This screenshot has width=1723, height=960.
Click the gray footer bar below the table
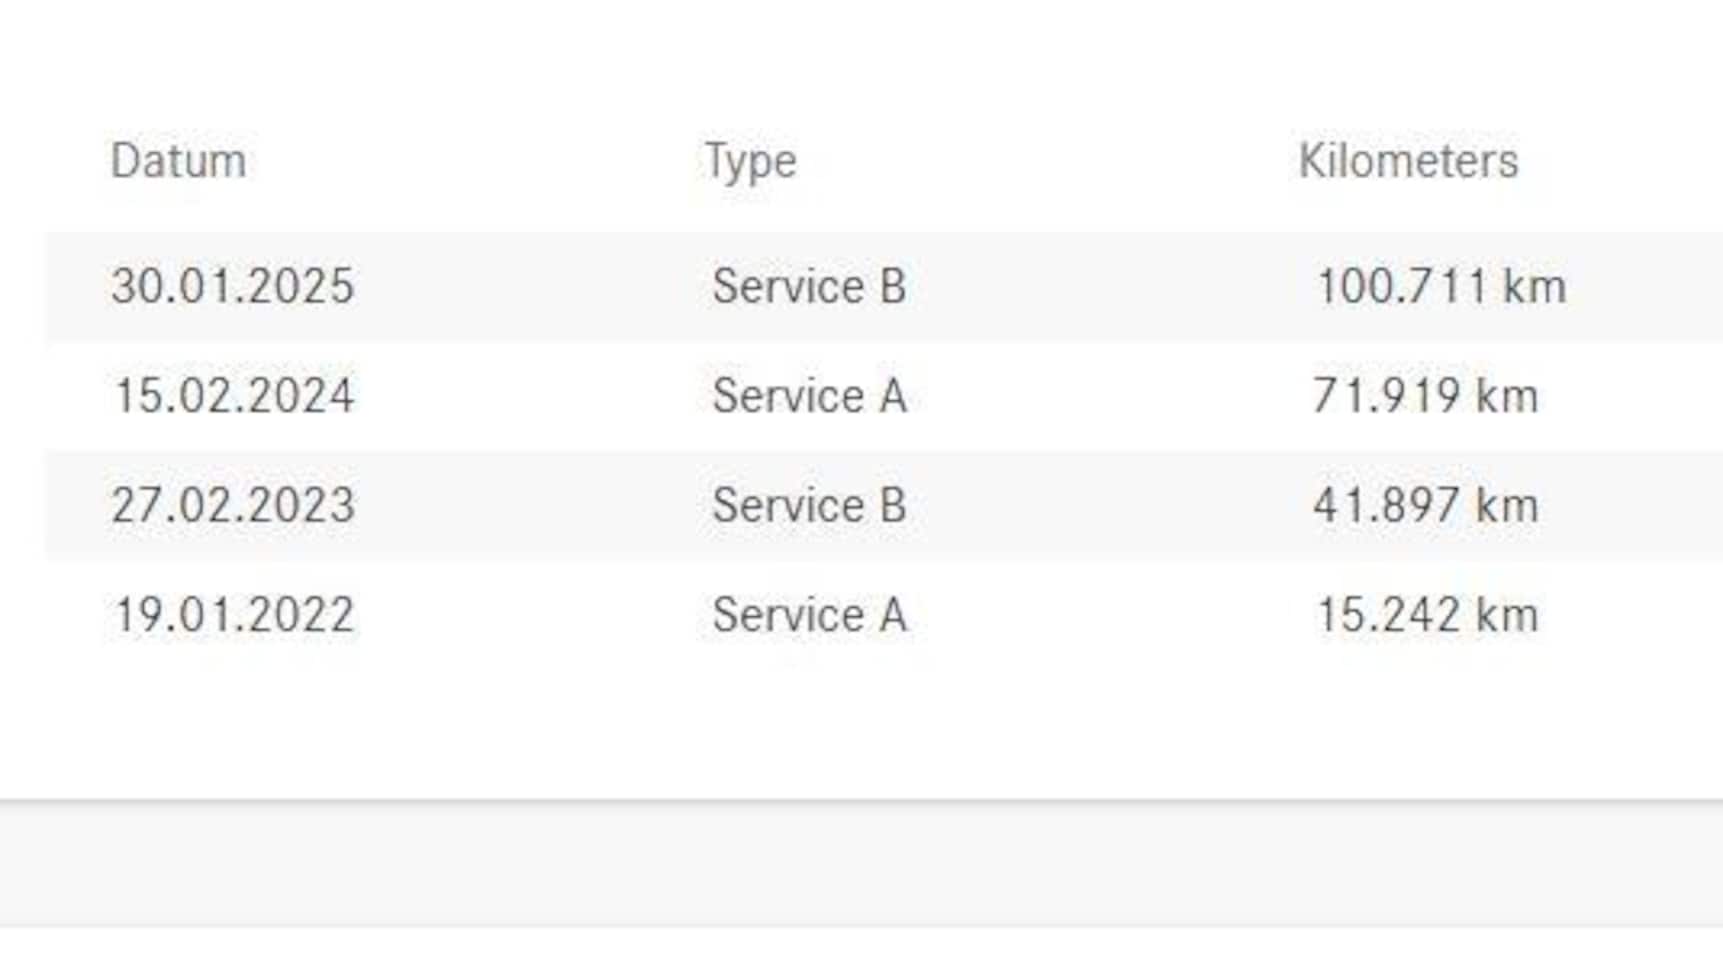coord(860,864)
